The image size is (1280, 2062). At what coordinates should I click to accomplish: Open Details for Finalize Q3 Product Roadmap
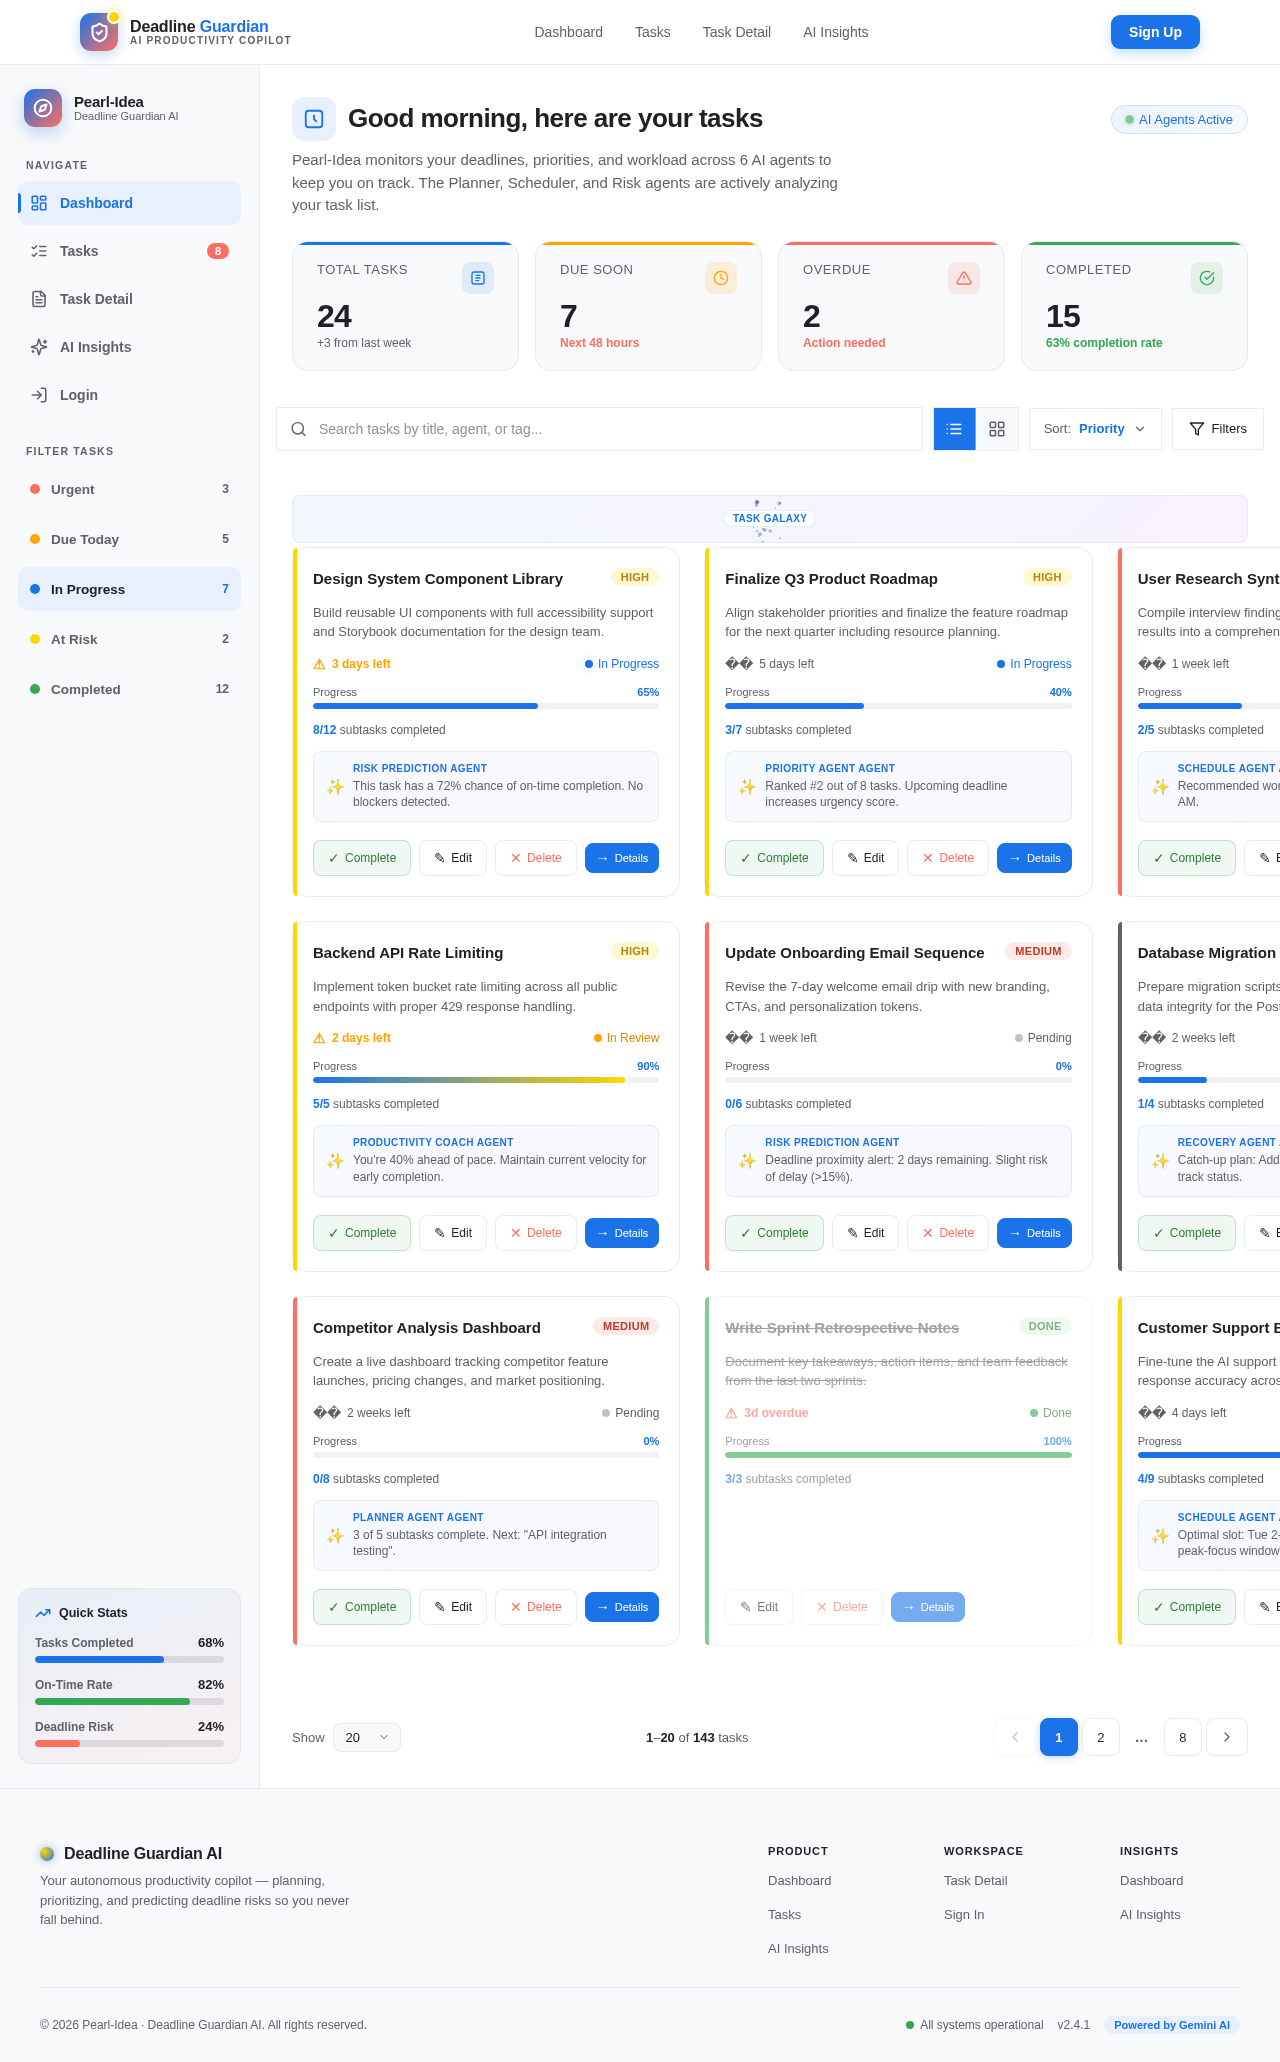click(x=1034, y=858)
